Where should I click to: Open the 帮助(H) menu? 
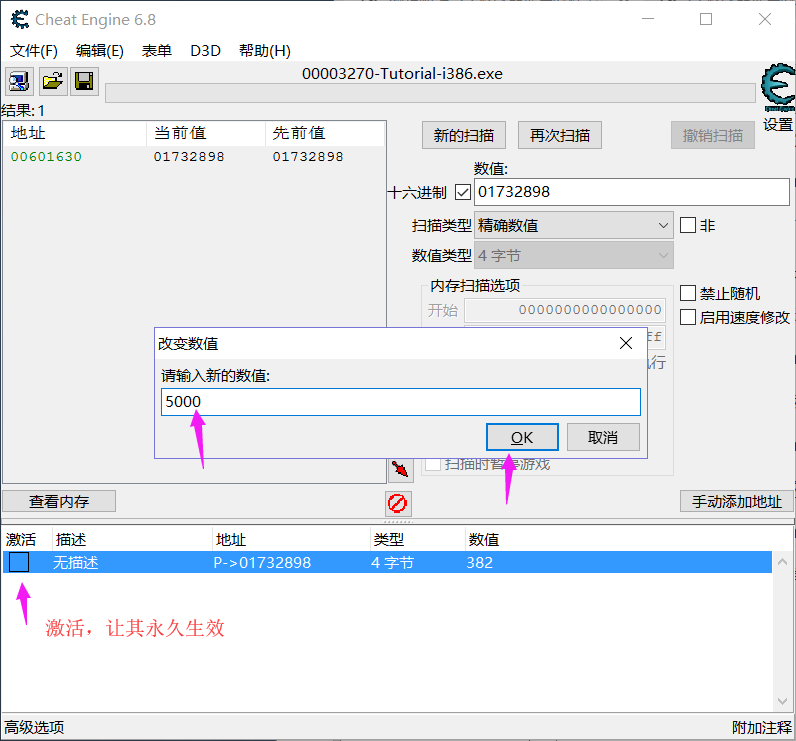click(265, 51)
